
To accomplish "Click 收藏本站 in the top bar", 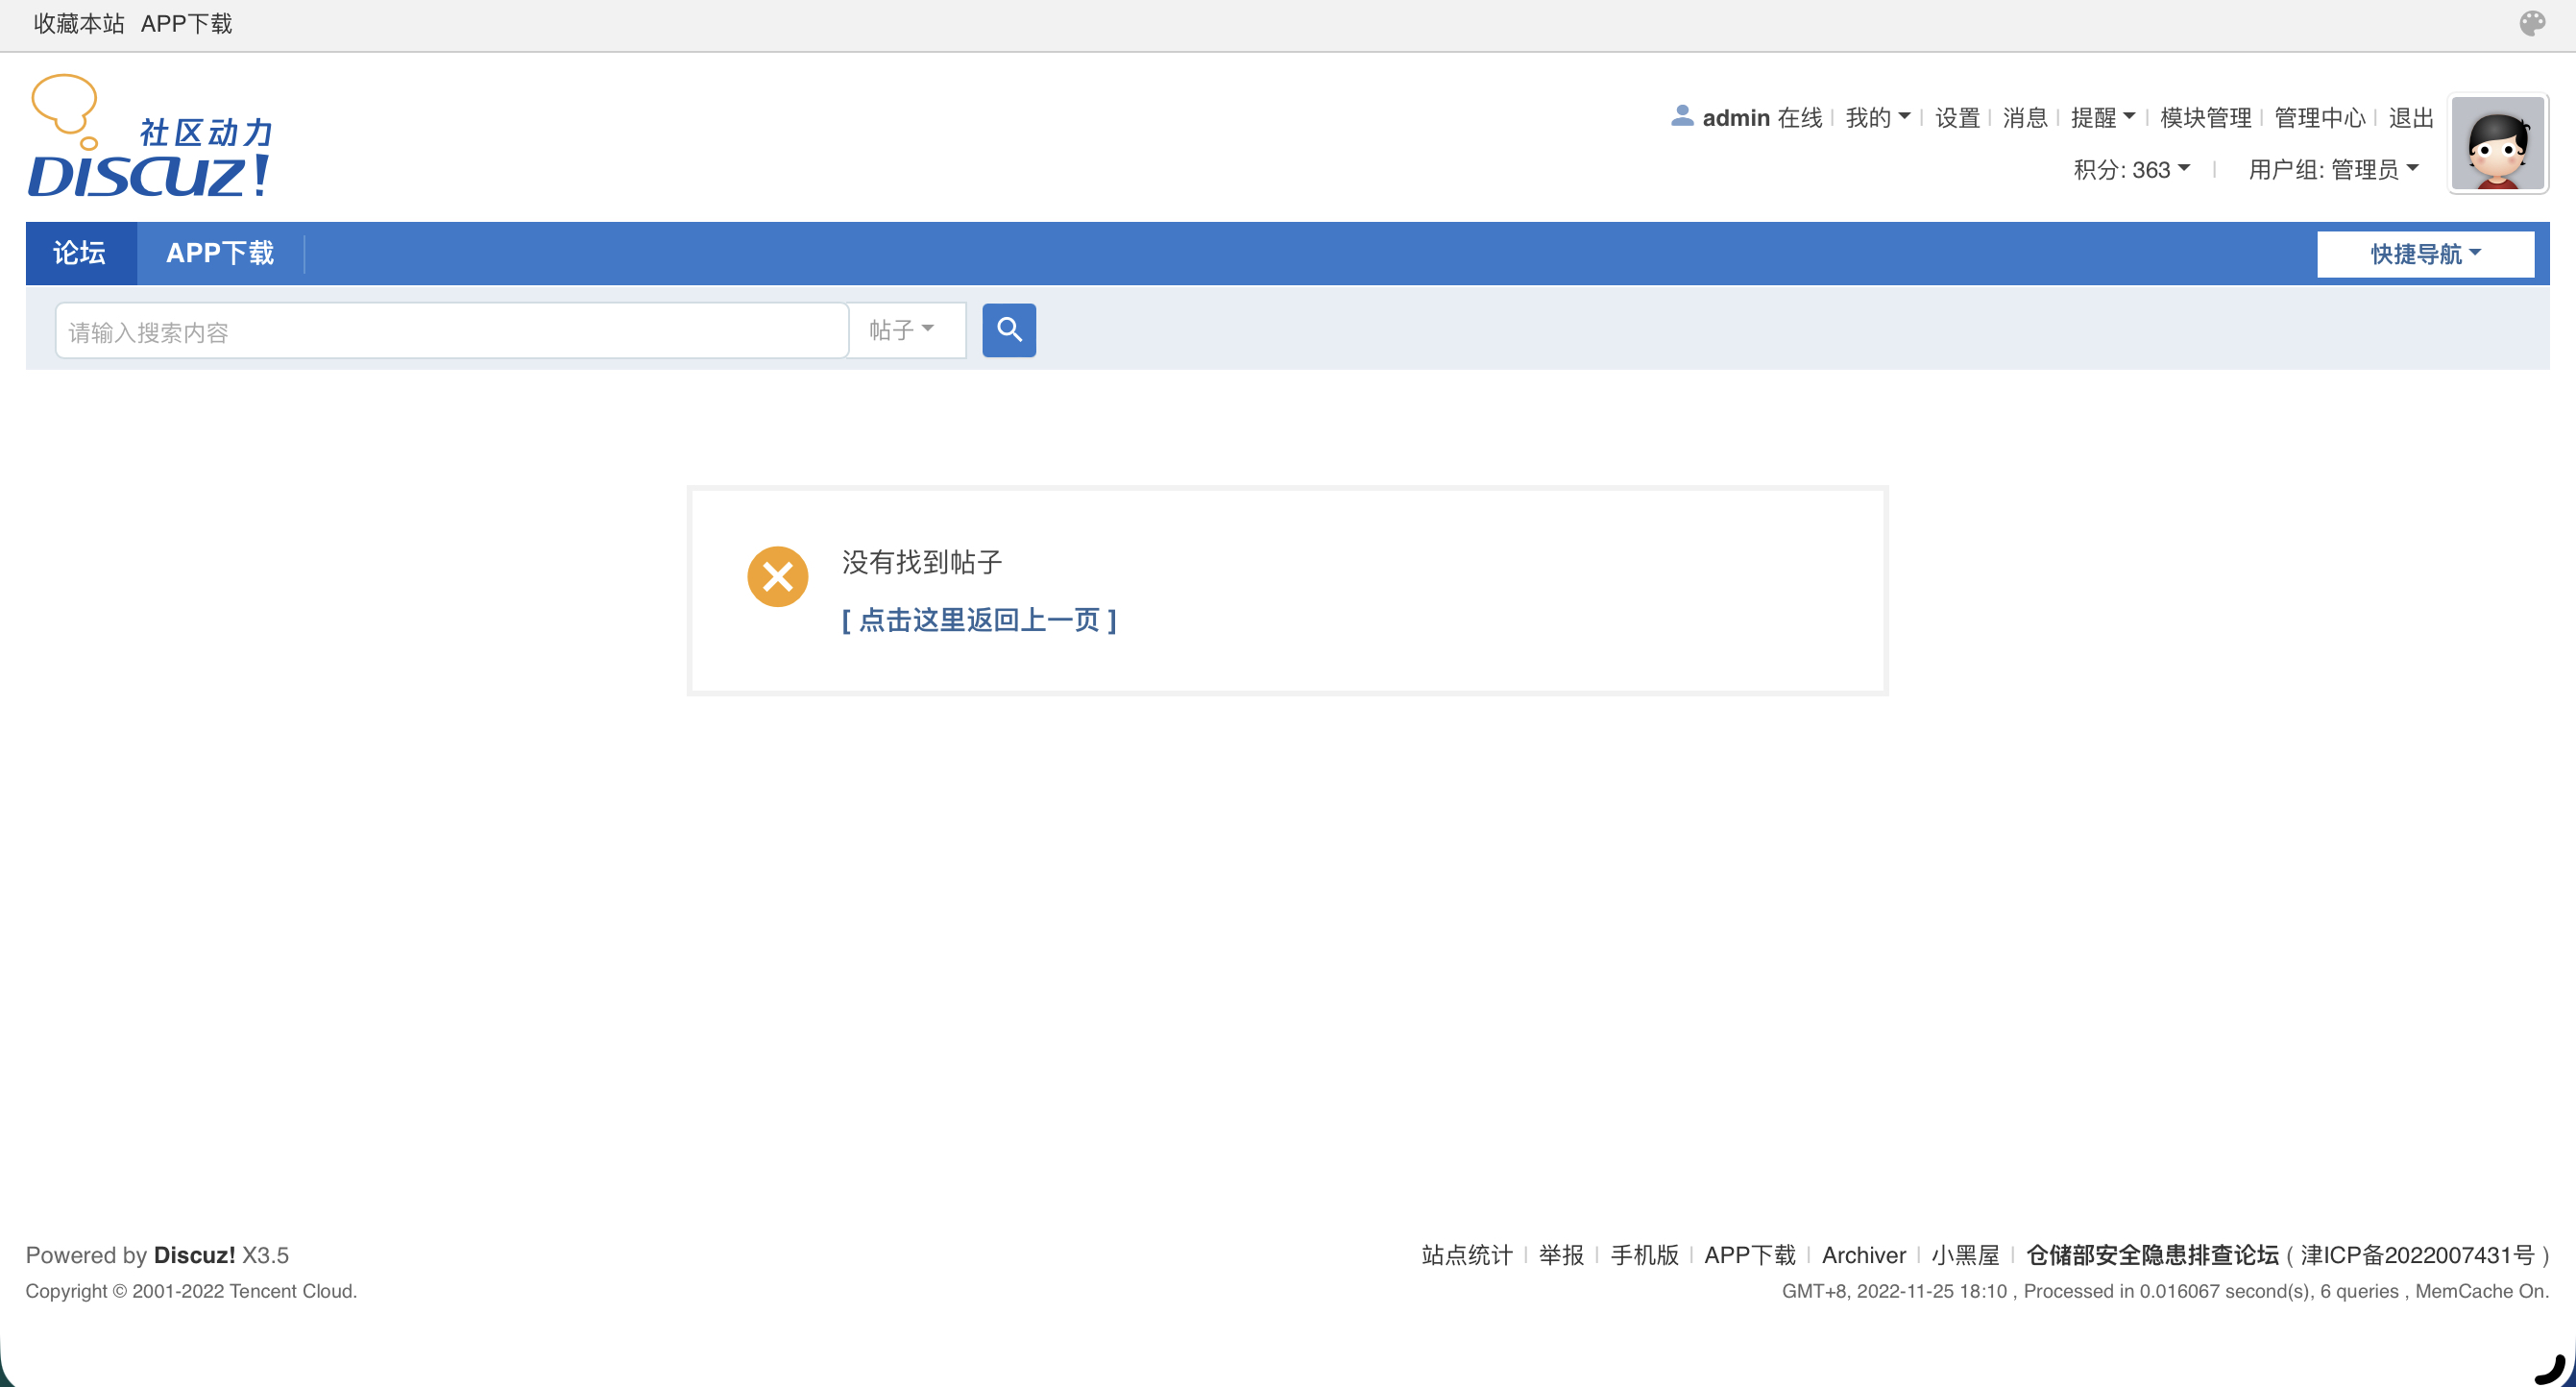I will pyautogui.click(x=79, y=23).
